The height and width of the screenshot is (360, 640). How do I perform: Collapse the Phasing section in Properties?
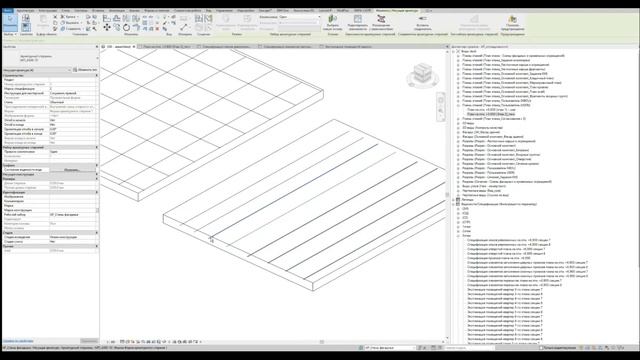click(x=97, y=233)
